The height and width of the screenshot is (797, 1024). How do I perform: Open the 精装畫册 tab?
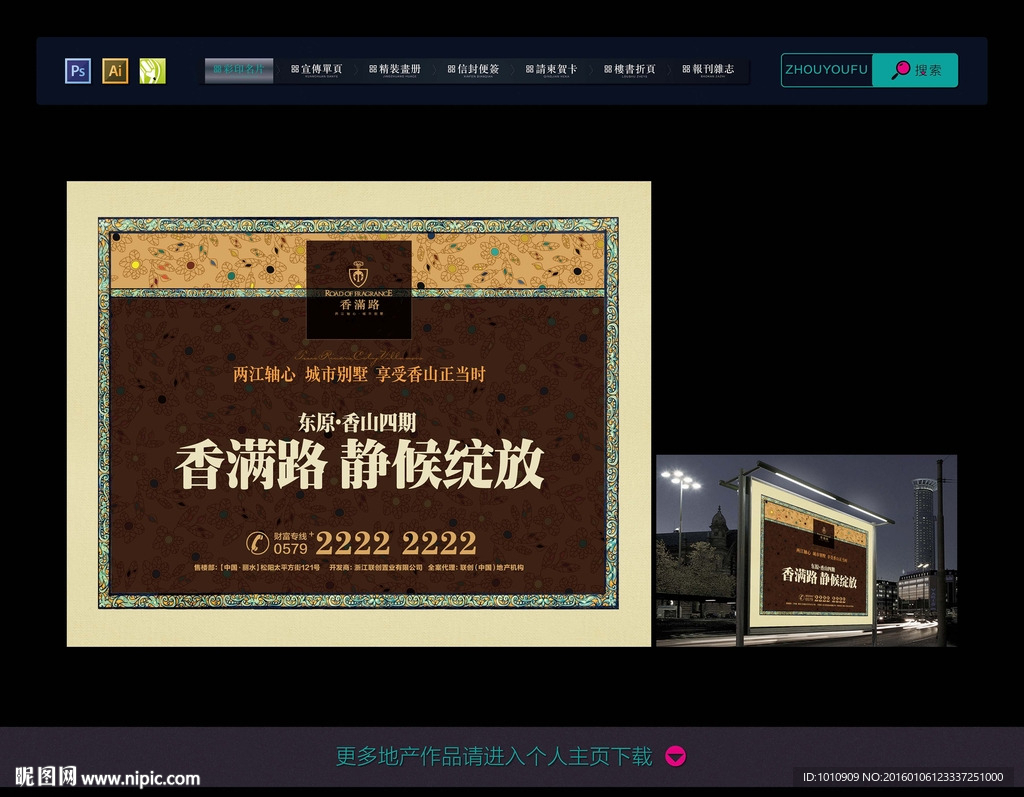click(396, 70)
